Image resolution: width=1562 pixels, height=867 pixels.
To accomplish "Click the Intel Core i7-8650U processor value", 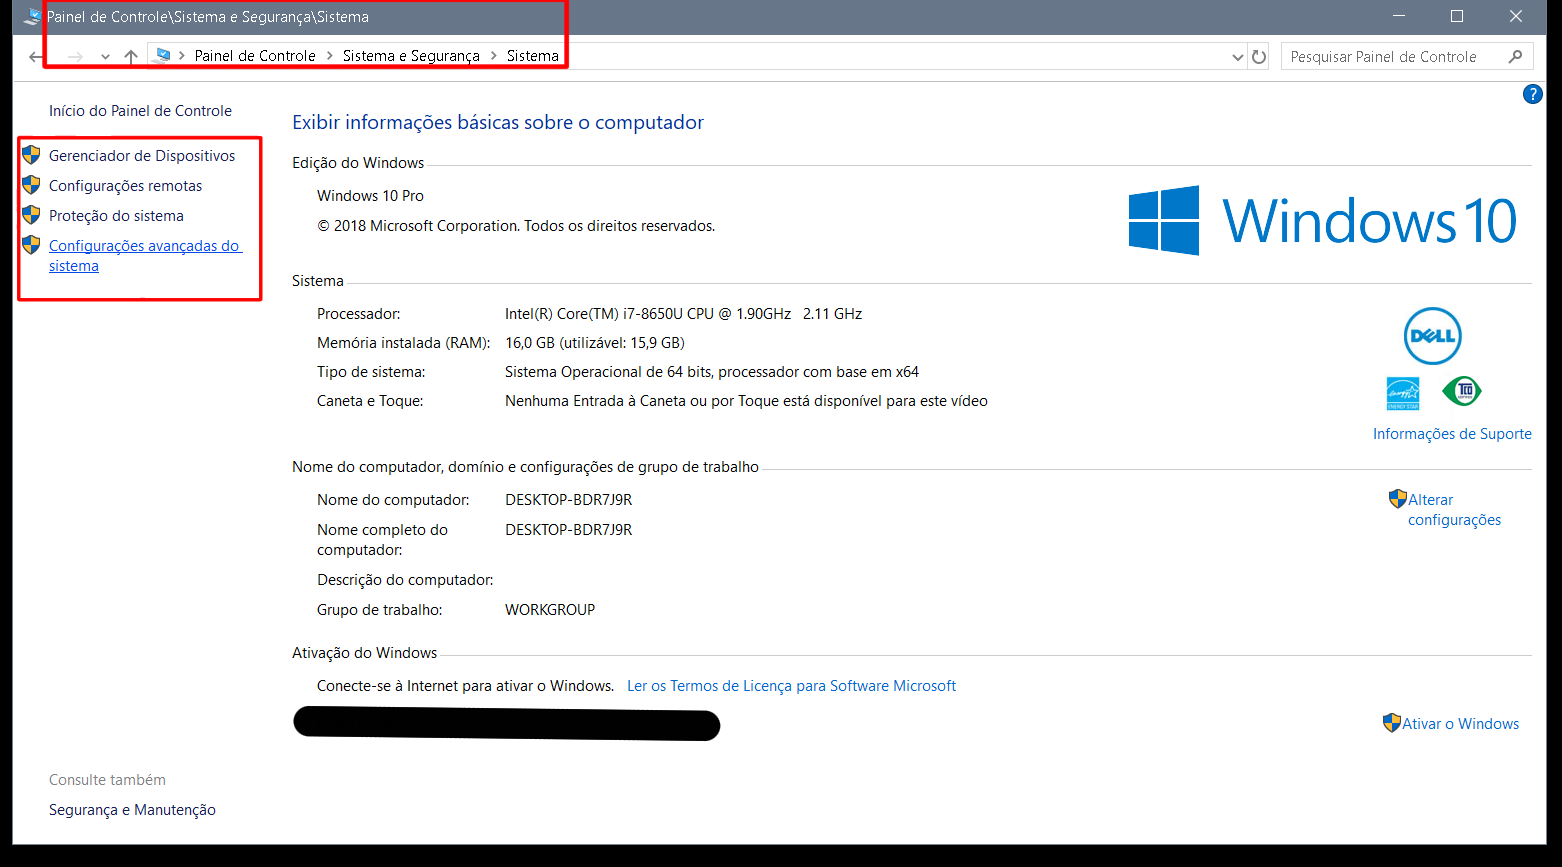I will point(683,314).
